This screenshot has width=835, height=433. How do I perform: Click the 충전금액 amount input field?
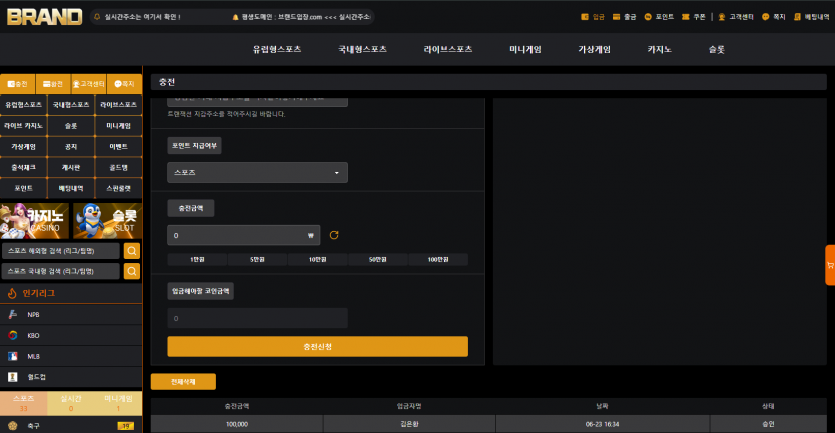point(243,235)
